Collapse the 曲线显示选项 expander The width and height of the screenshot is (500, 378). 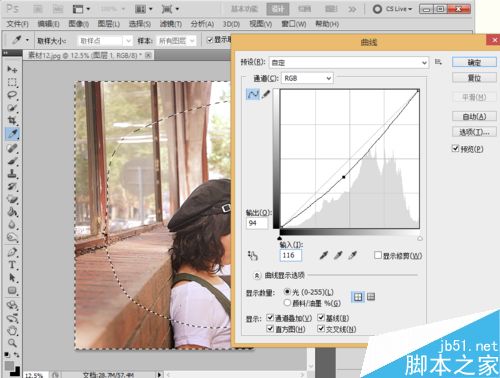[x=257, y=275]
